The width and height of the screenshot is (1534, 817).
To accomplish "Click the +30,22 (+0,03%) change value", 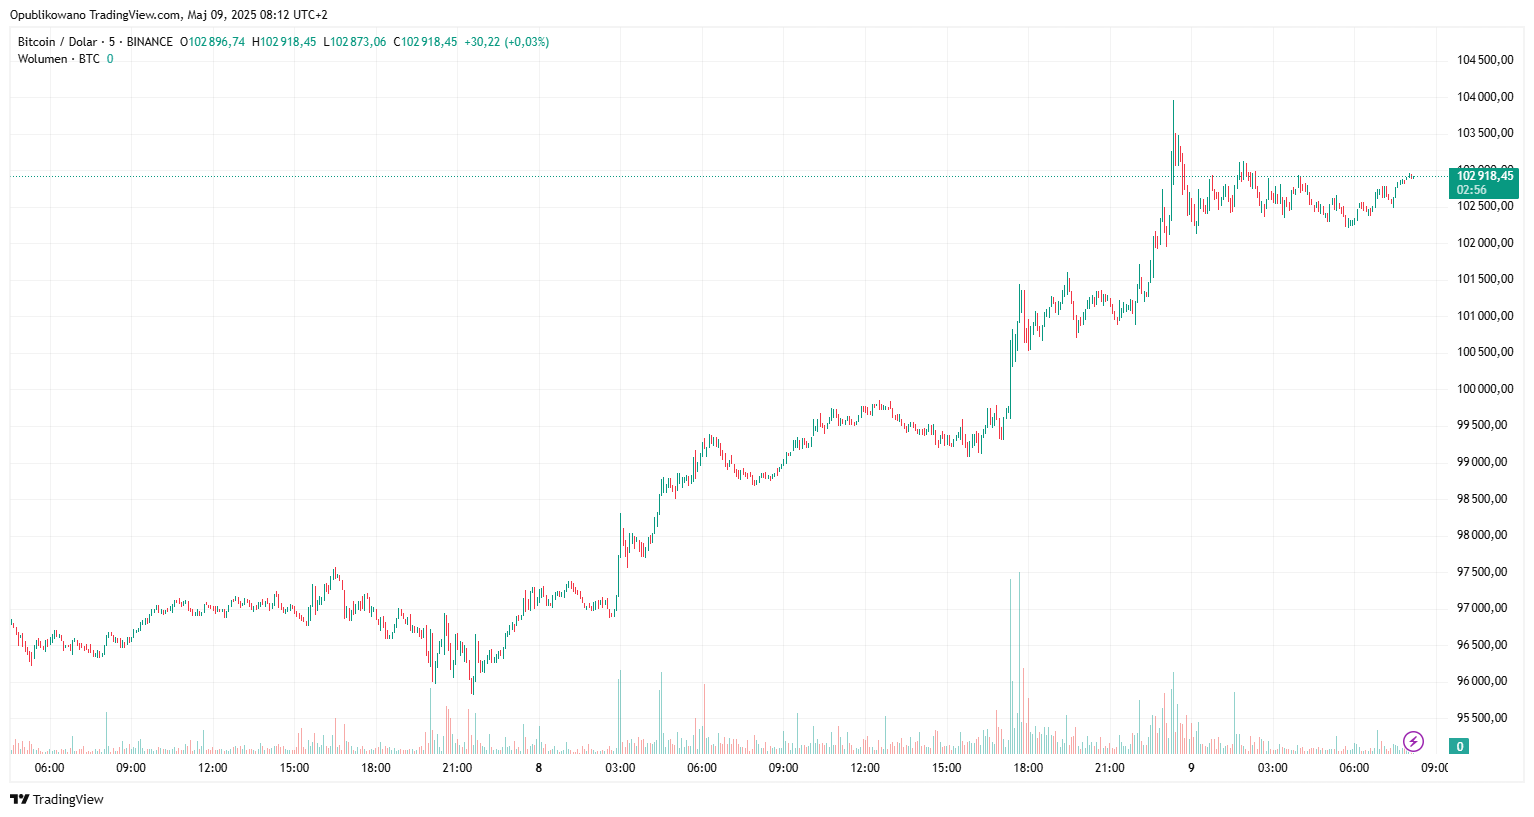I will point(506,42).
